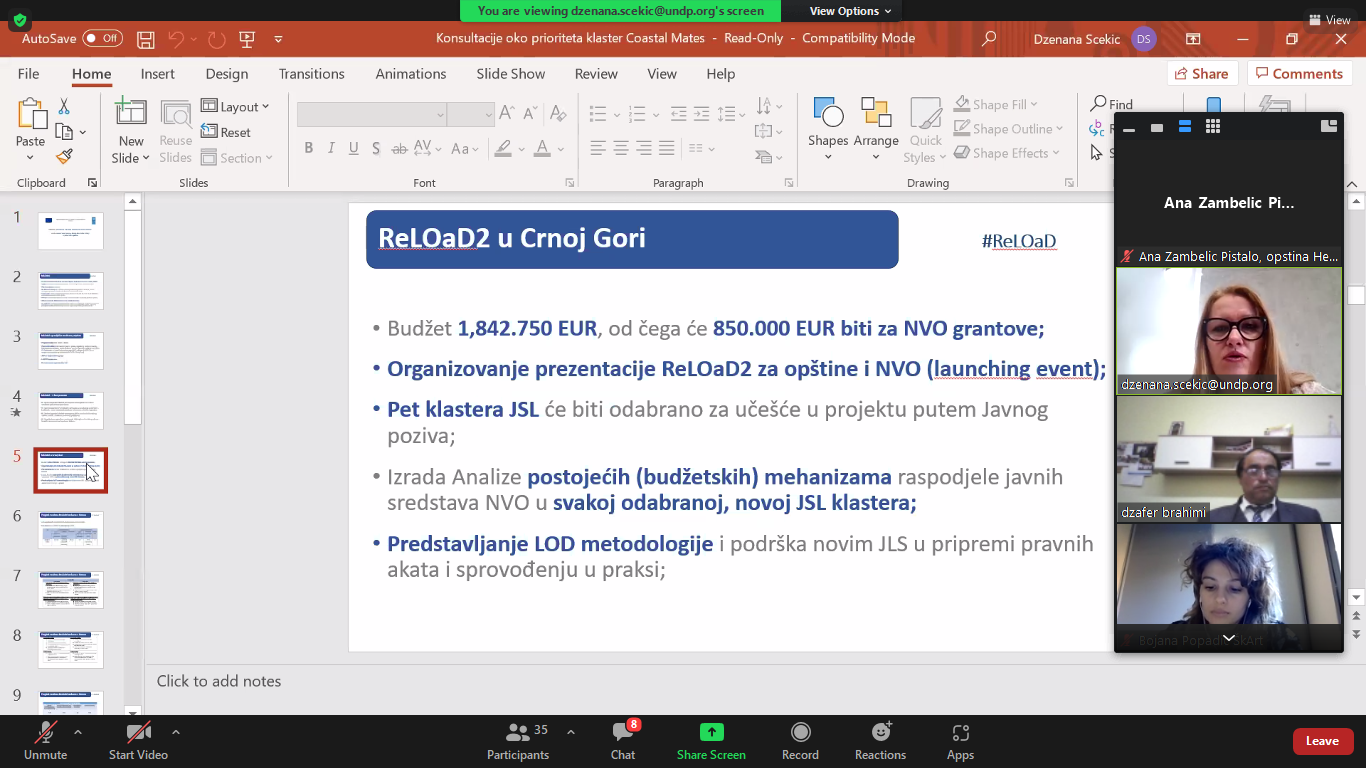Open font size combo box

[471, 114]
